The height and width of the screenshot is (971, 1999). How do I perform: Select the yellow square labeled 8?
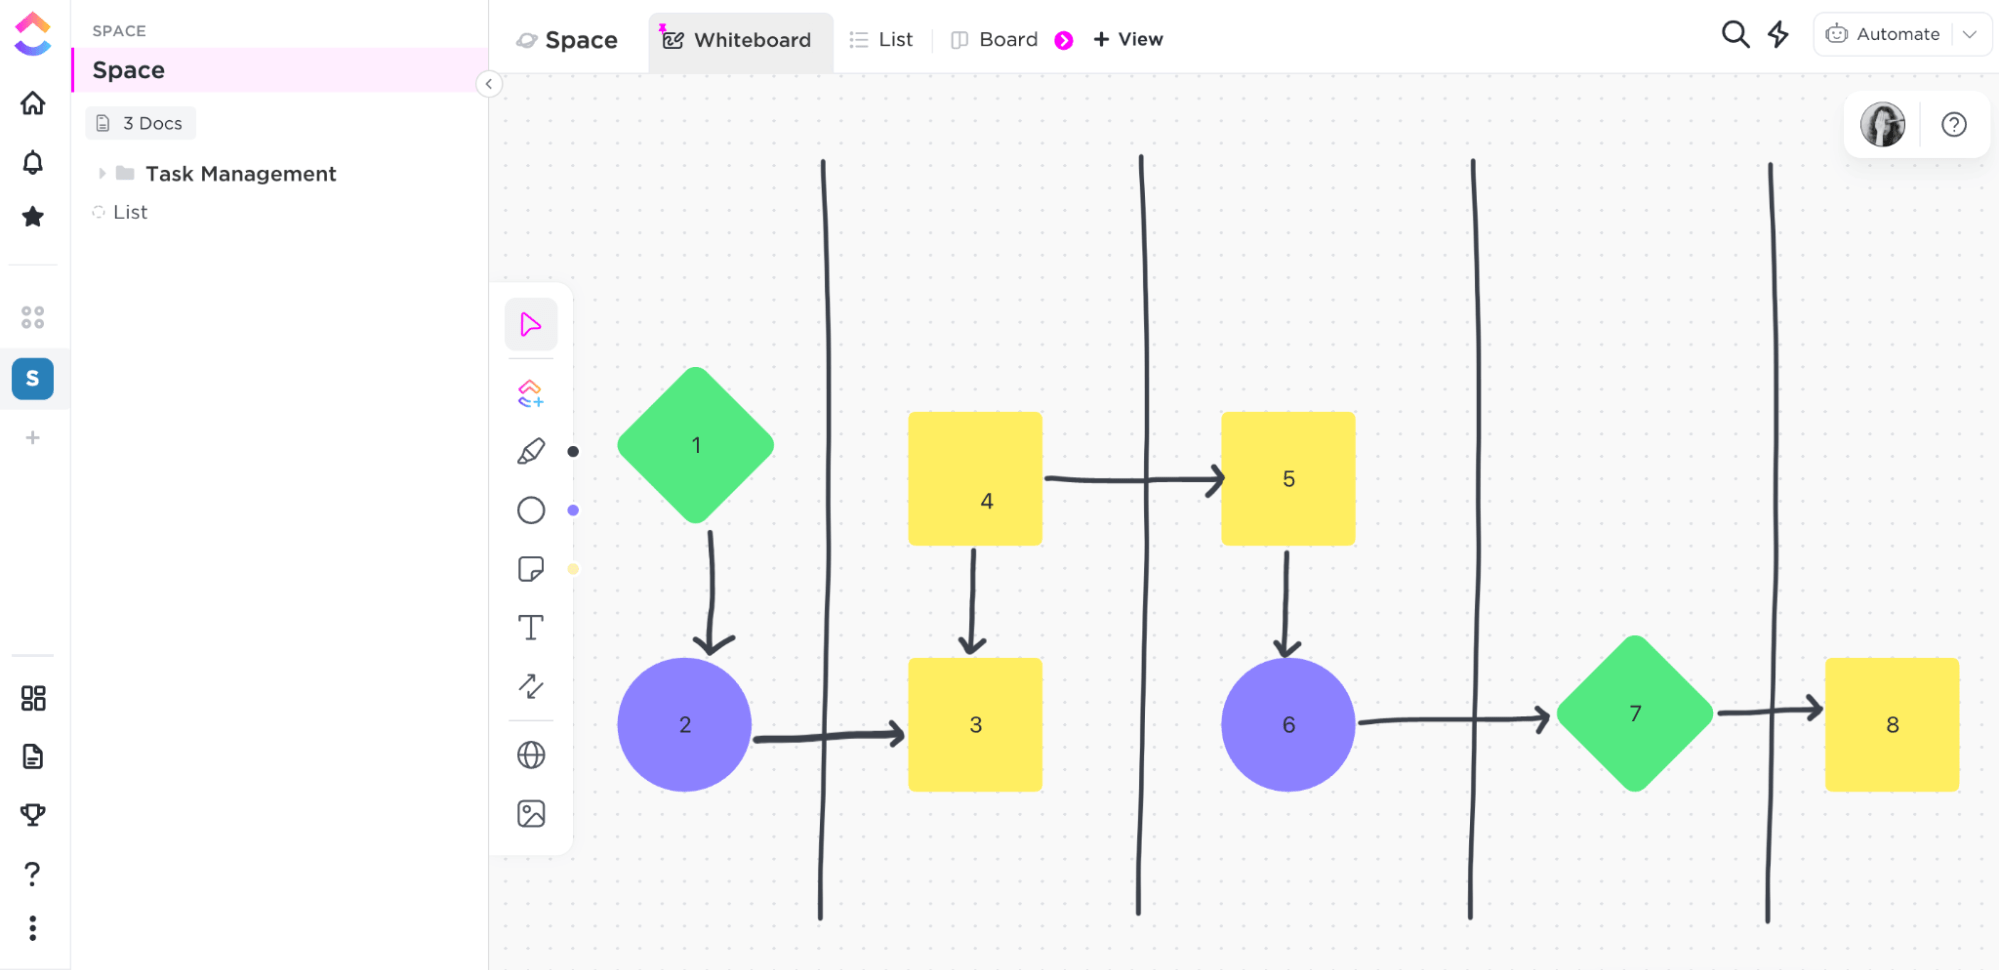click(x=1893, y=725)
